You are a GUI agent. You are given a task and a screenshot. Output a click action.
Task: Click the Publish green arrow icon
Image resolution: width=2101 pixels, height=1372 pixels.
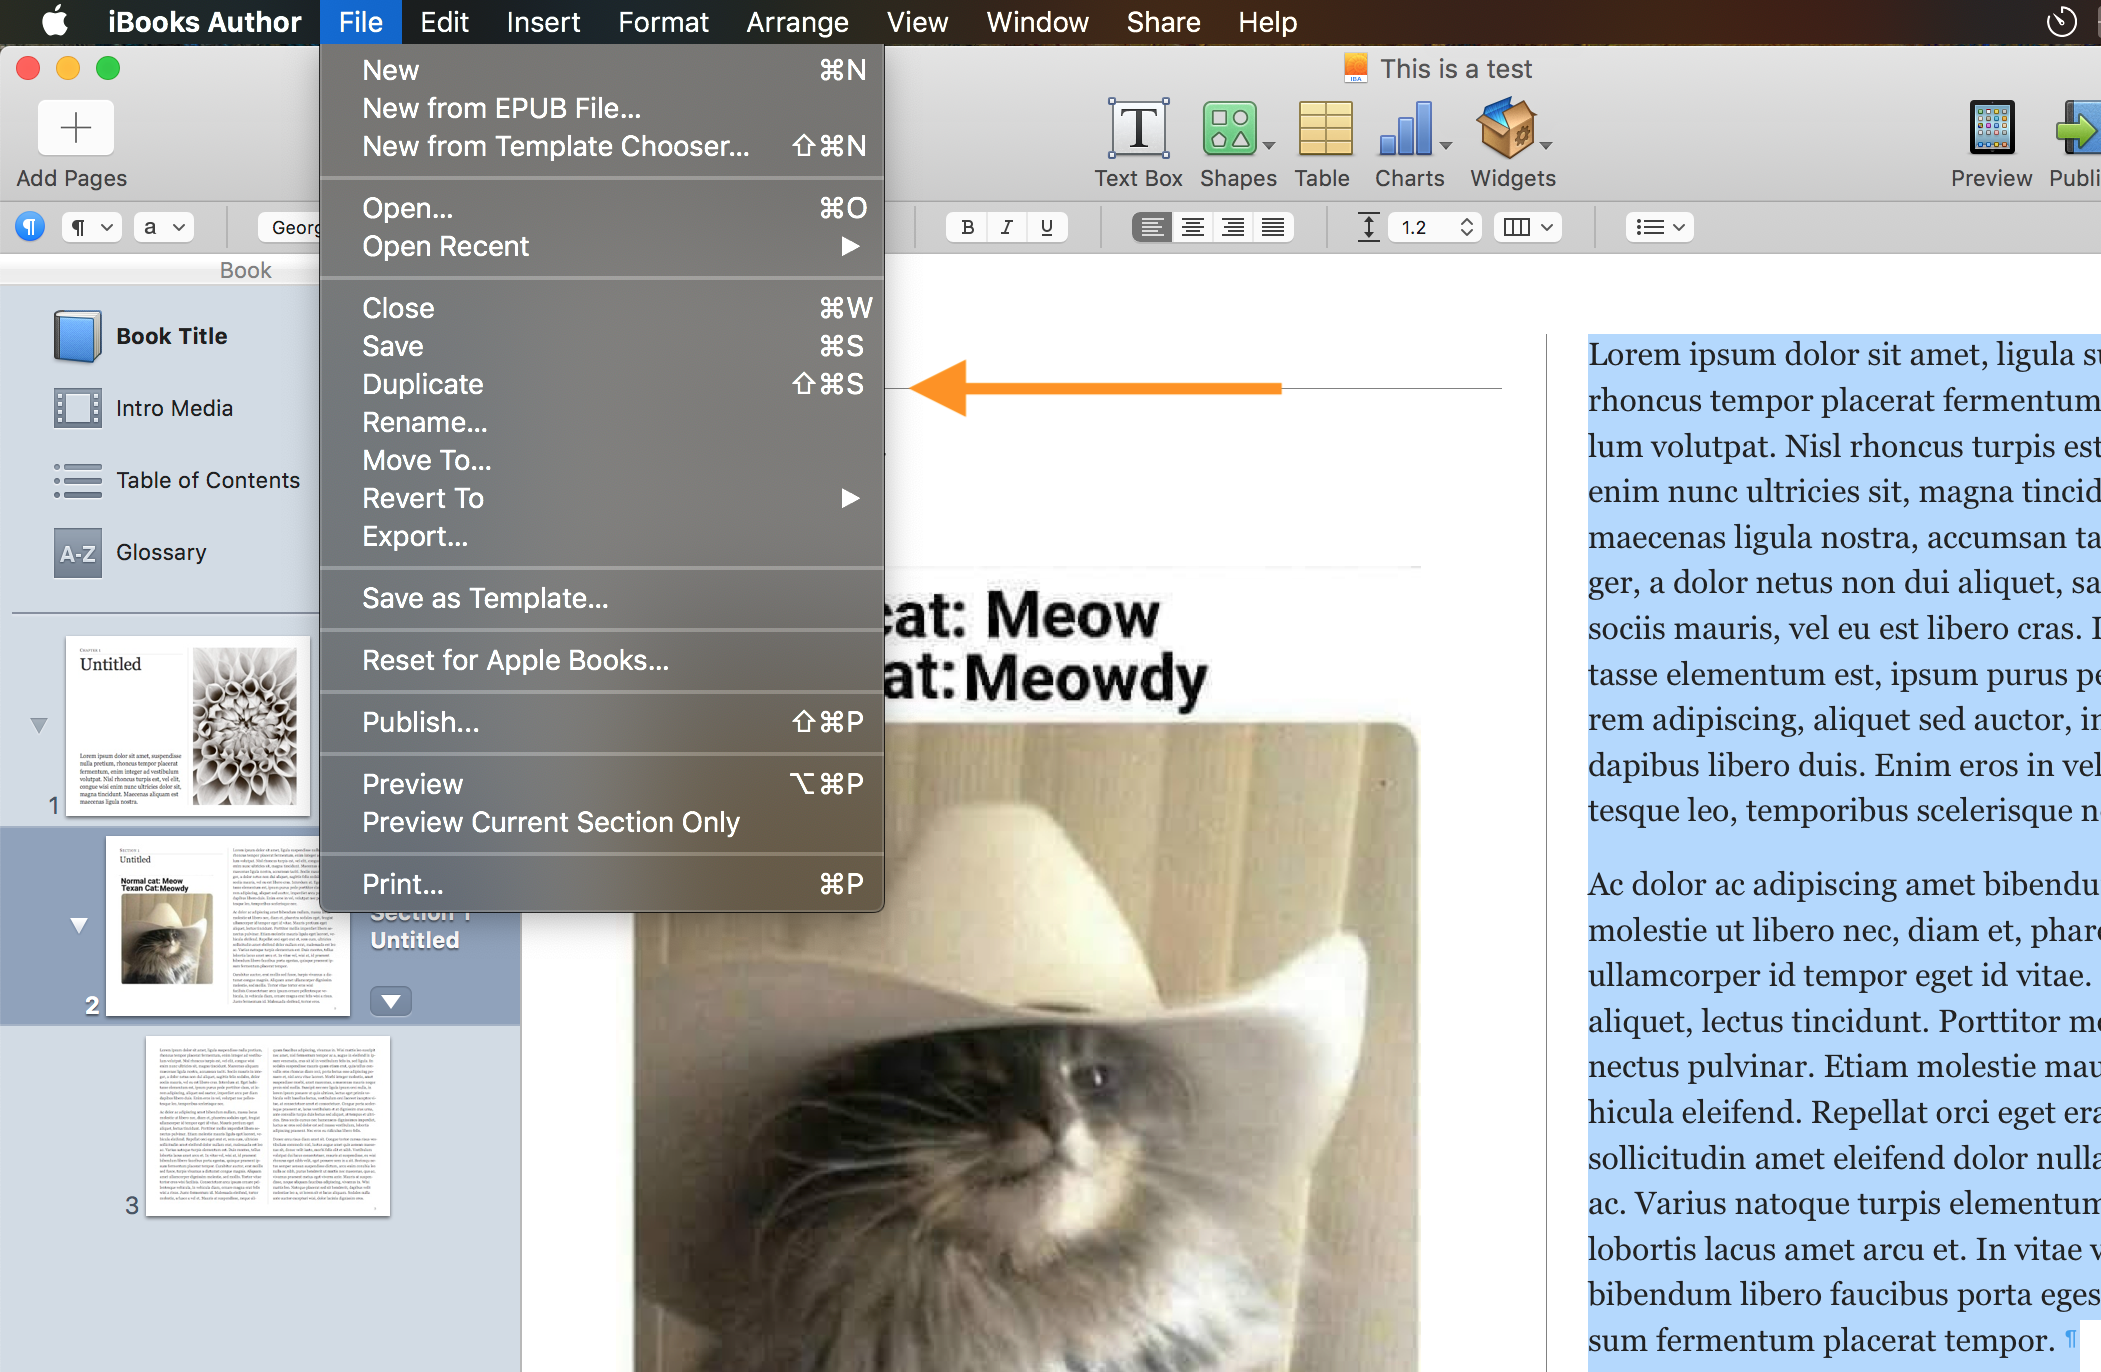[x=2078, y=128]
